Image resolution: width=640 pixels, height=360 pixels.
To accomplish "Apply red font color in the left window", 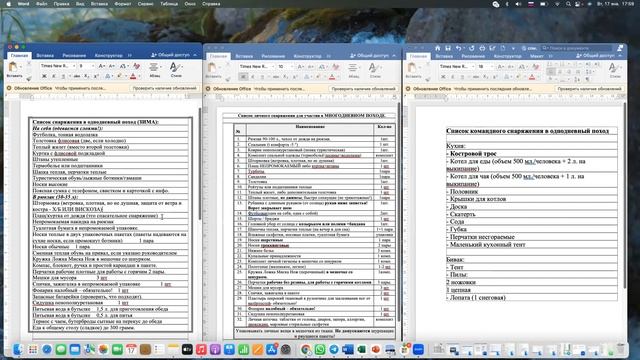I will pyautogui.click(x=133, y=76).
